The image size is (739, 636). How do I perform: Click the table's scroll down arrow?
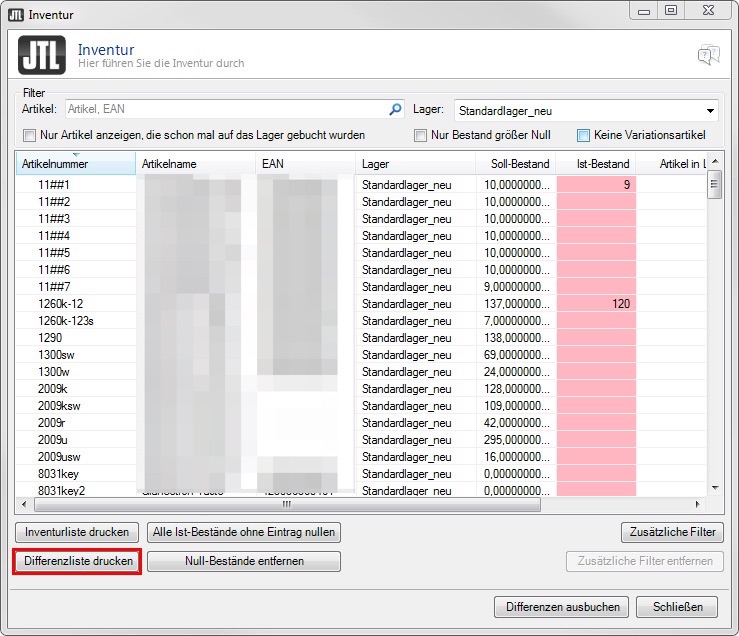pyautogui.click(x=715, y=488)
